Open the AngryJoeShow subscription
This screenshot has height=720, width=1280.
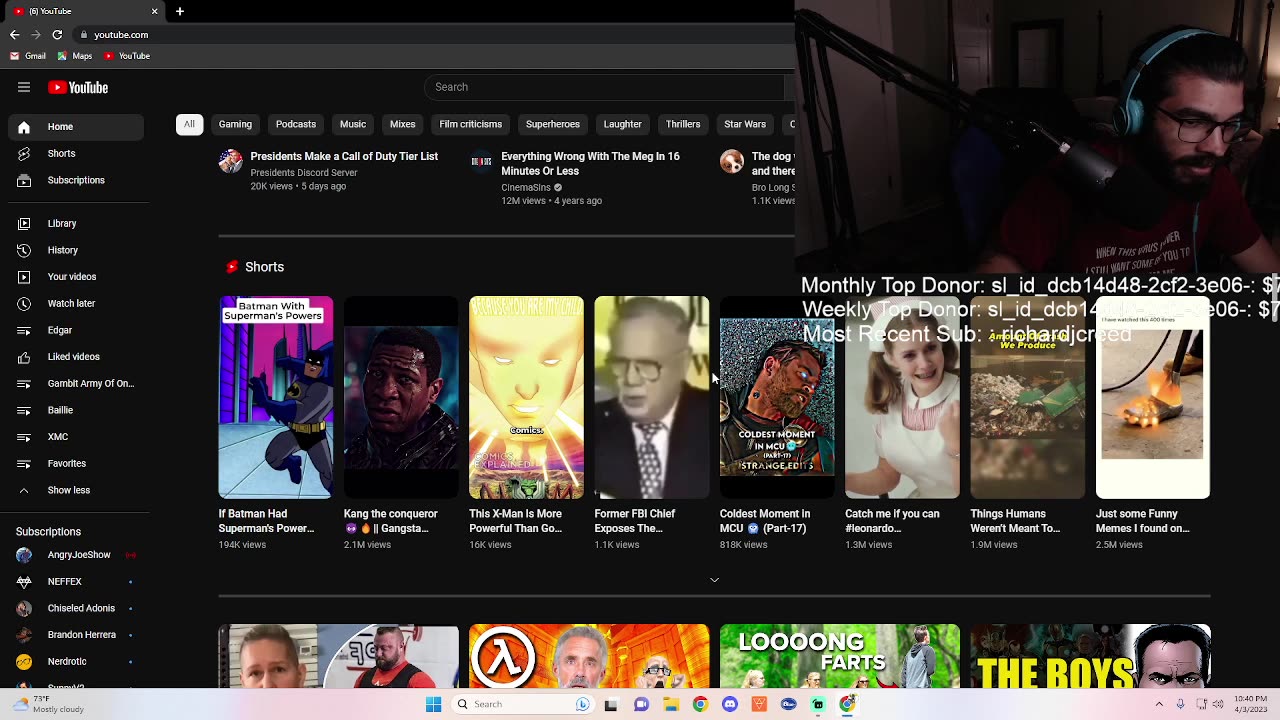75,555
